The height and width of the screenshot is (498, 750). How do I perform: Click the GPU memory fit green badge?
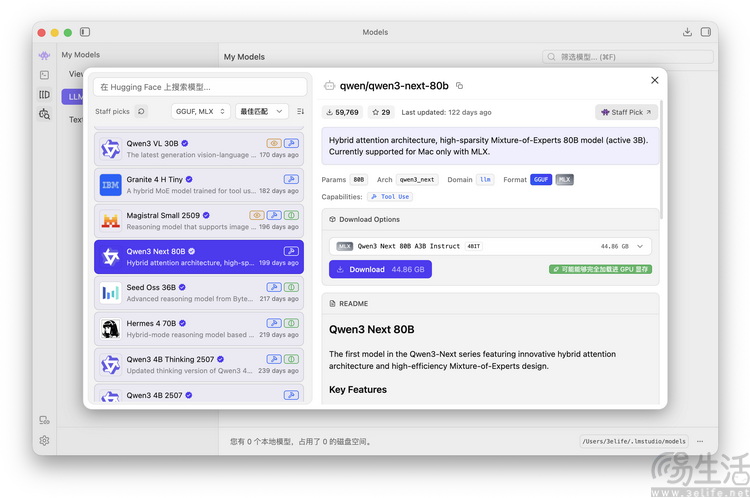[600, 269]
